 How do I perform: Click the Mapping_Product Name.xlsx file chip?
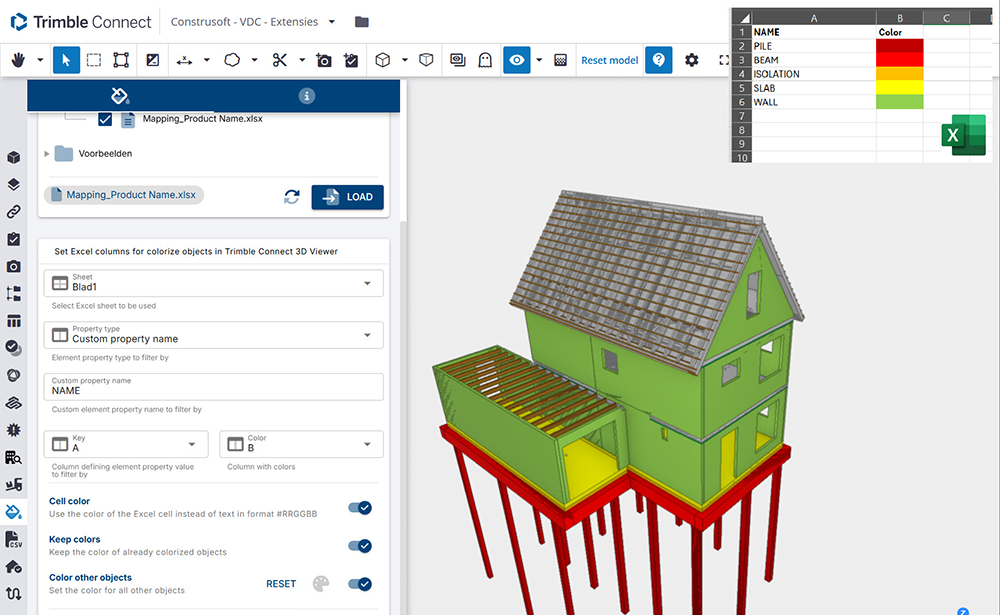click(x=124, y=195)
